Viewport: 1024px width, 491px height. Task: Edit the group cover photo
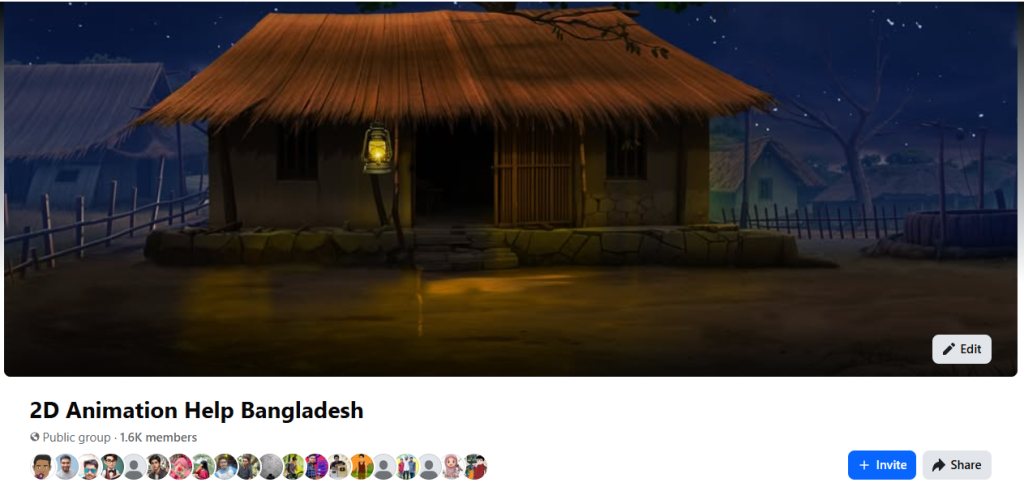pos(961,349)
